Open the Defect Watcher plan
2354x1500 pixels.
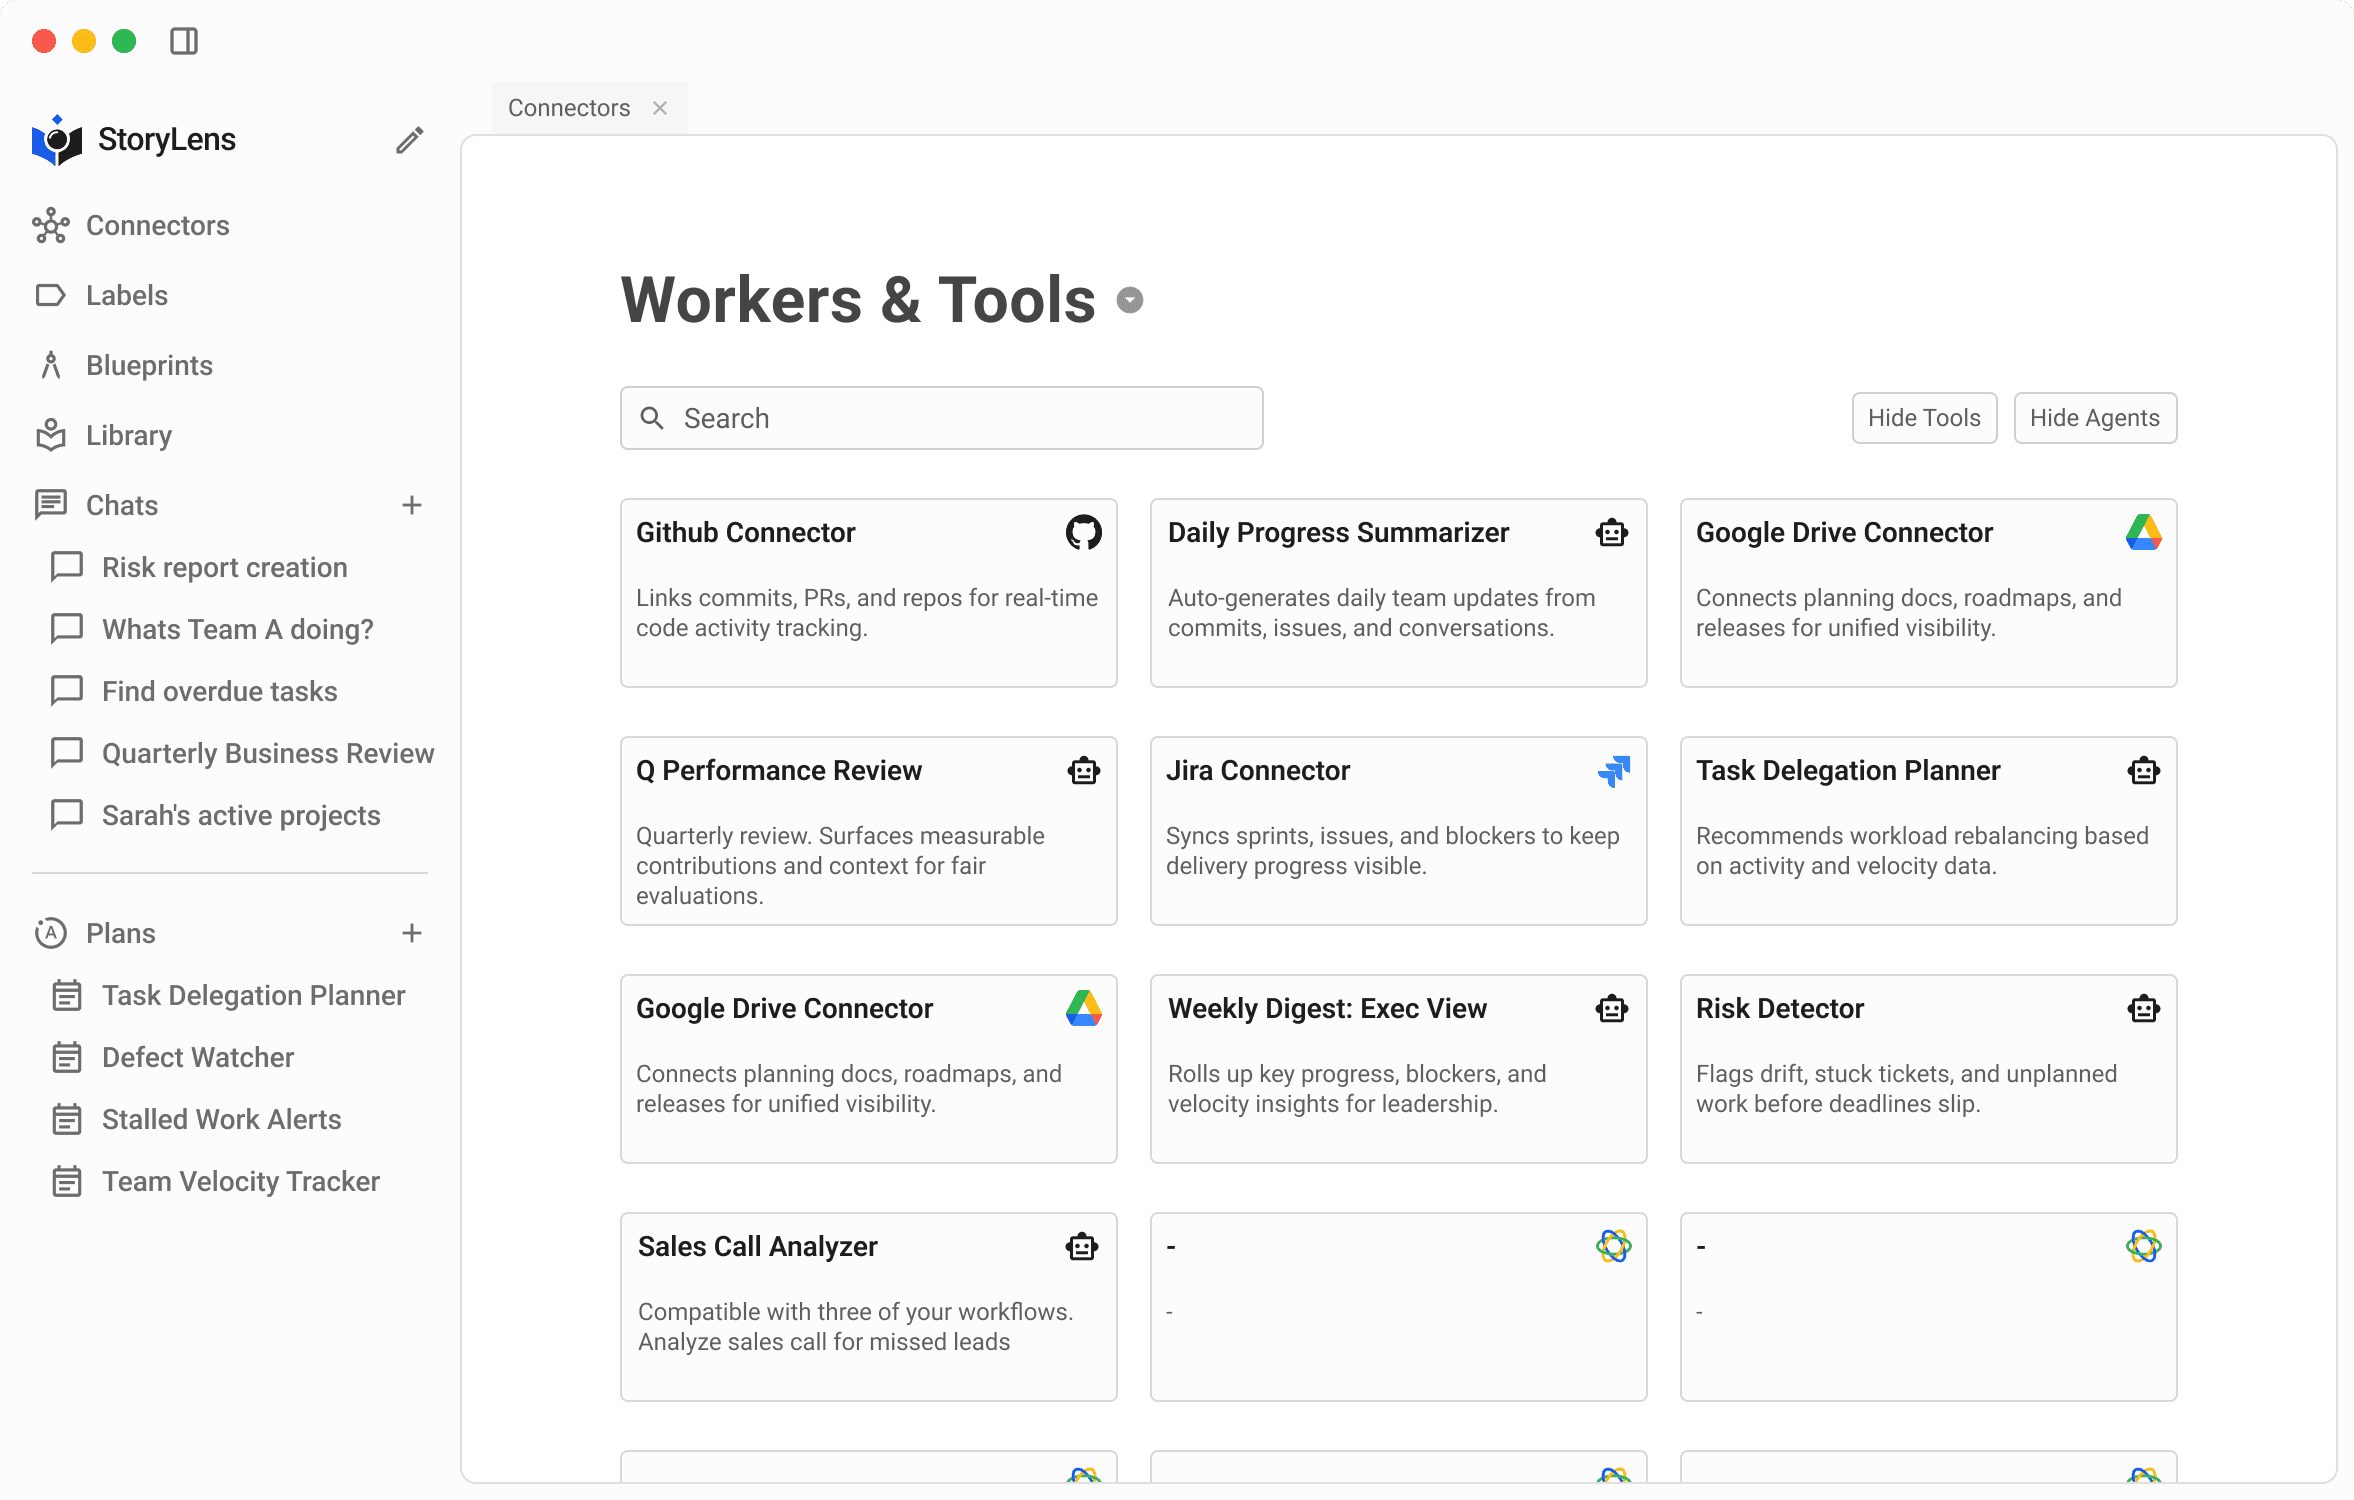pyautogui.click(x=197, y=1058)
